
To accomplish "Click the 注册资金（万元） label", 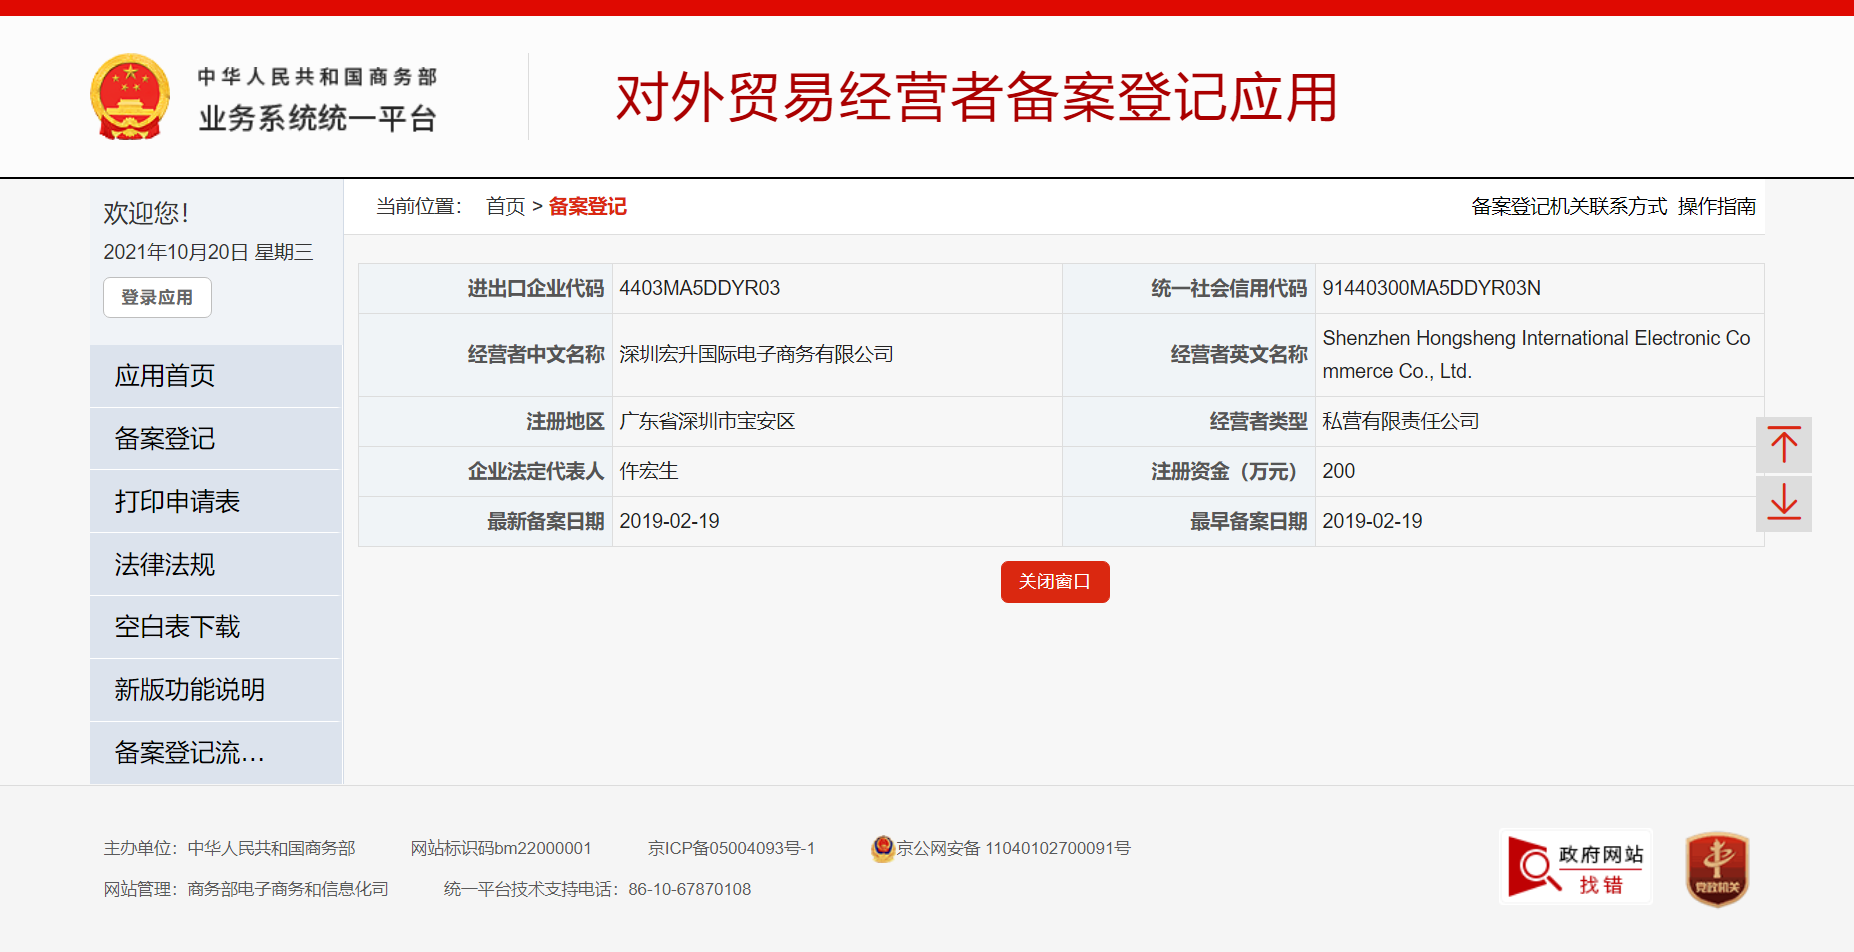I will [x=1229, y=471].
